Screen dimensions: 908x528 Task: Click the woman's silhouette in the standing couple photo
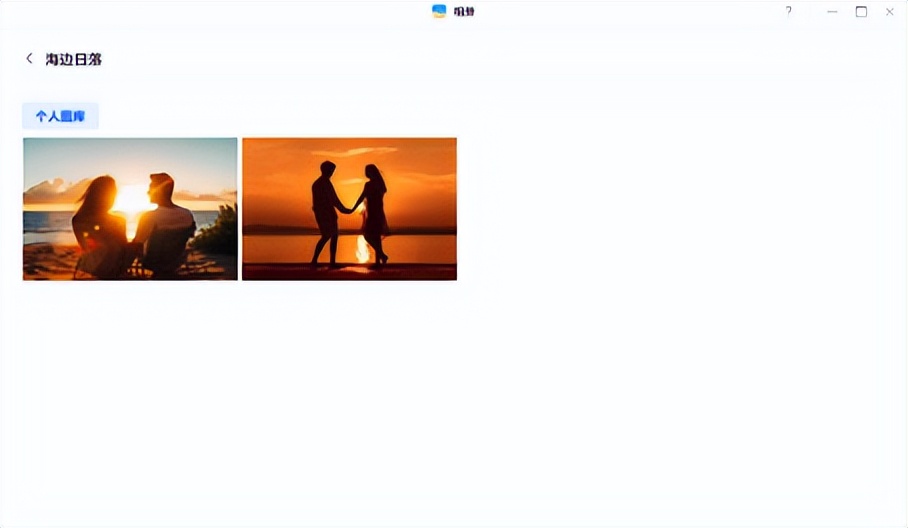375,212
